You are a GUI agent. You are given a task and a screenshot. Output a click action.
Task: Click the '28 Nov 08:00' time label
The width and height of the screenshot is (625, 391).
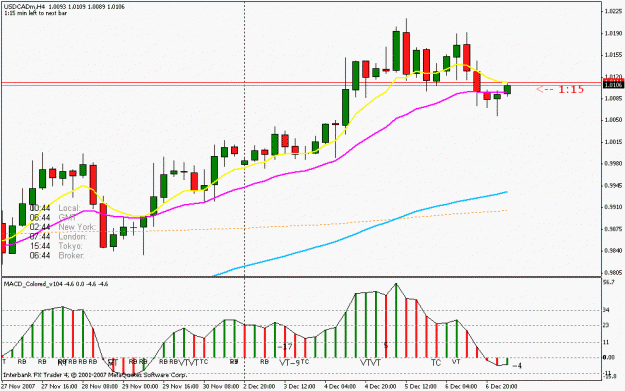pyautogui.click(x=100, y=387)
